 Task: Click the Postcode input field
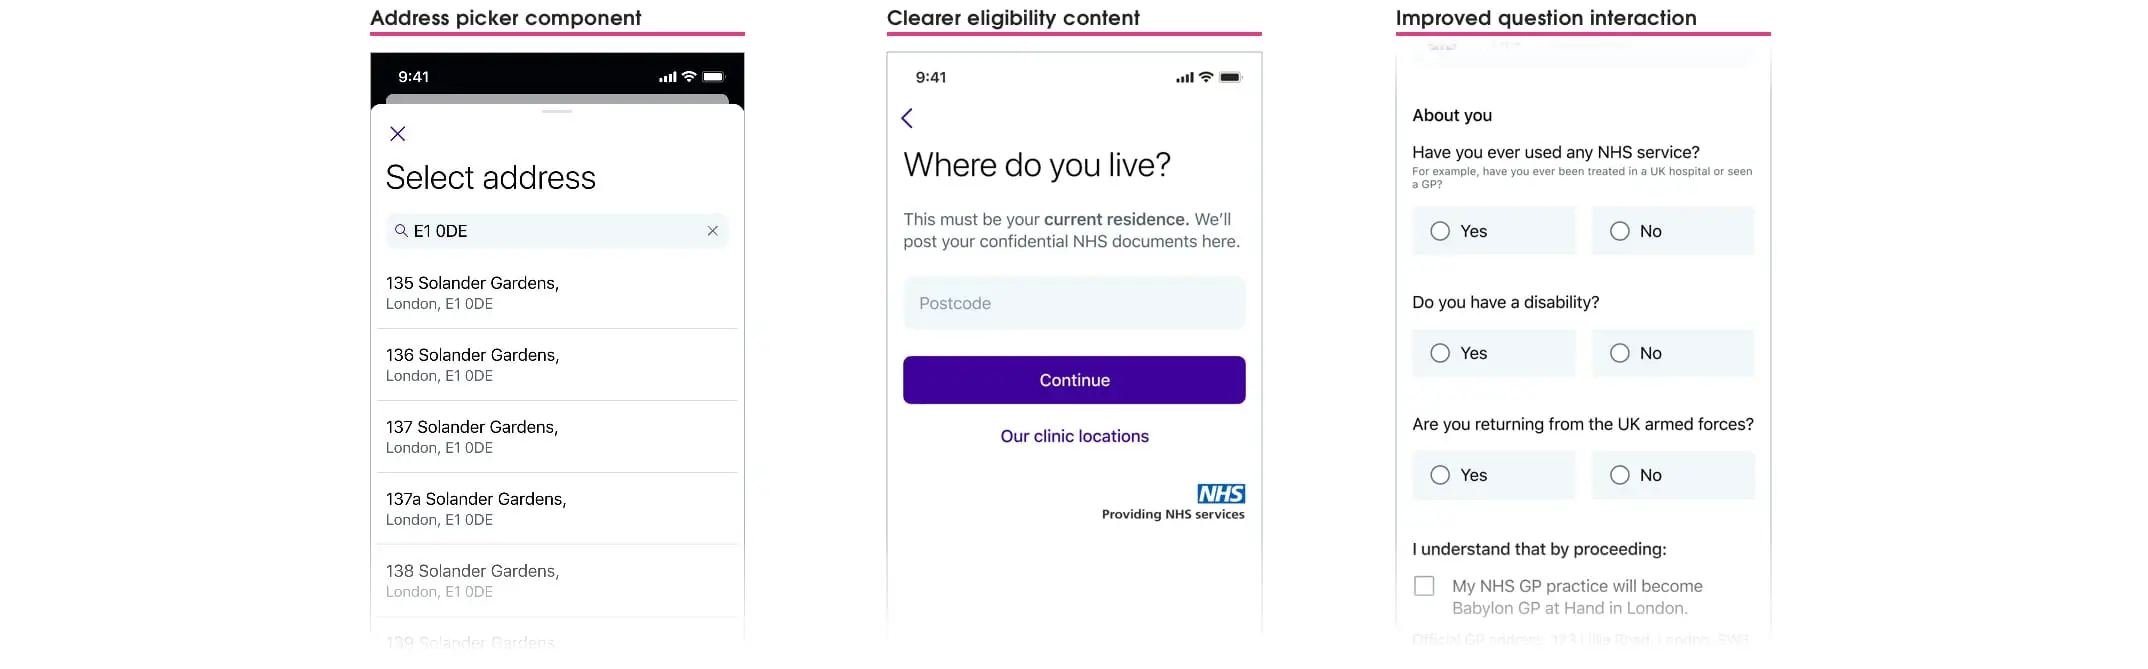pos(1074,303)
